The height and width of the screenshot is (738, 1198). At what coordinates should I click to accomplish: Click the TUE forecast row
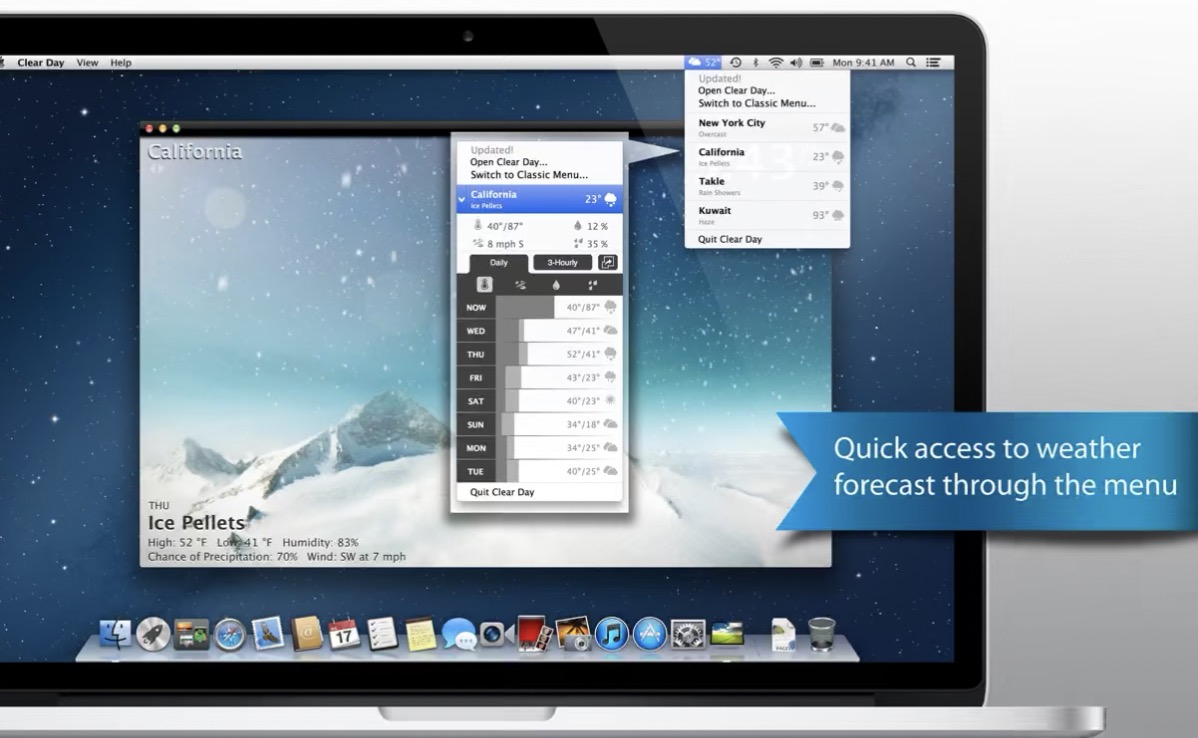coord(539,471)
